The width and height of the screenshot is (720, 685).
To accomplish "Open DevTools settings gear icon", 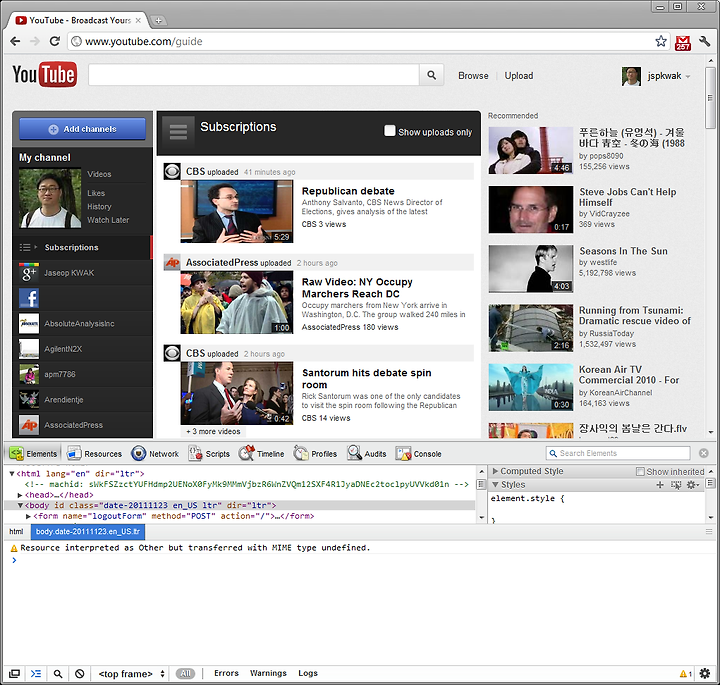I will (705, 674).
